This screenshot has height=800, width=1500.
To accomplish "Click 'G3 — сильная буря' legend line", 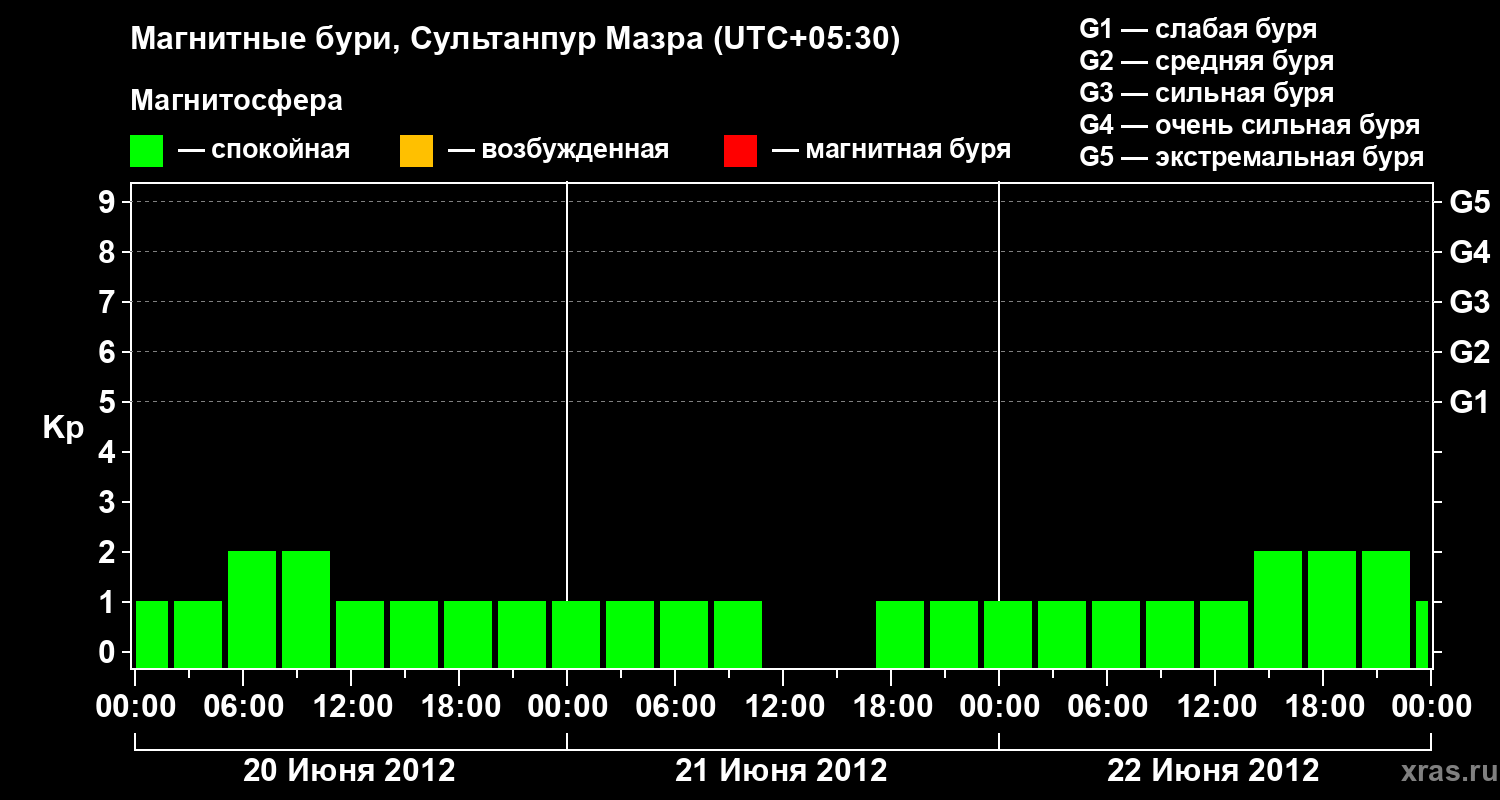I will [x=1206, y=93].
